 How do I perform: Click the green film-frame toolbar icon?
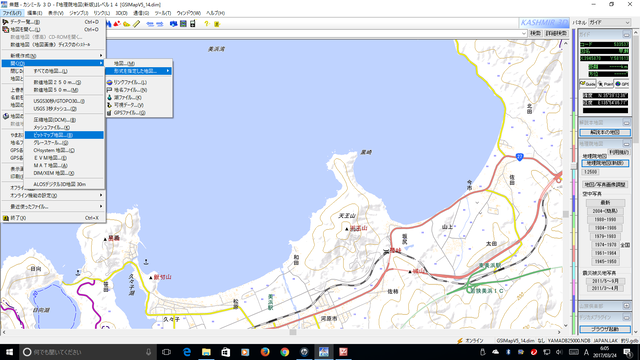coord(183,24)
